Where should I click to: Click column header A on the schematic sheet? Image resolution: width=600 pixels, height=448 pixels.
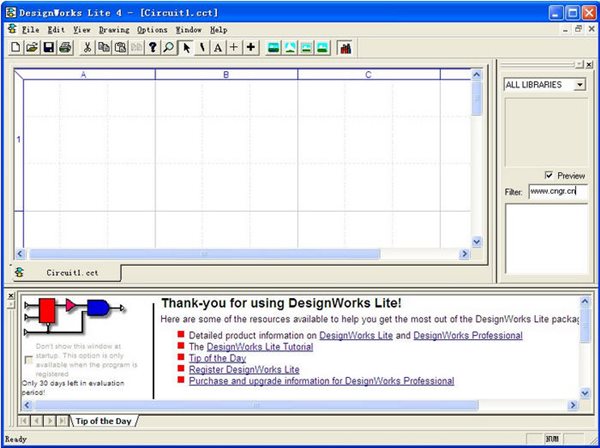83,75
